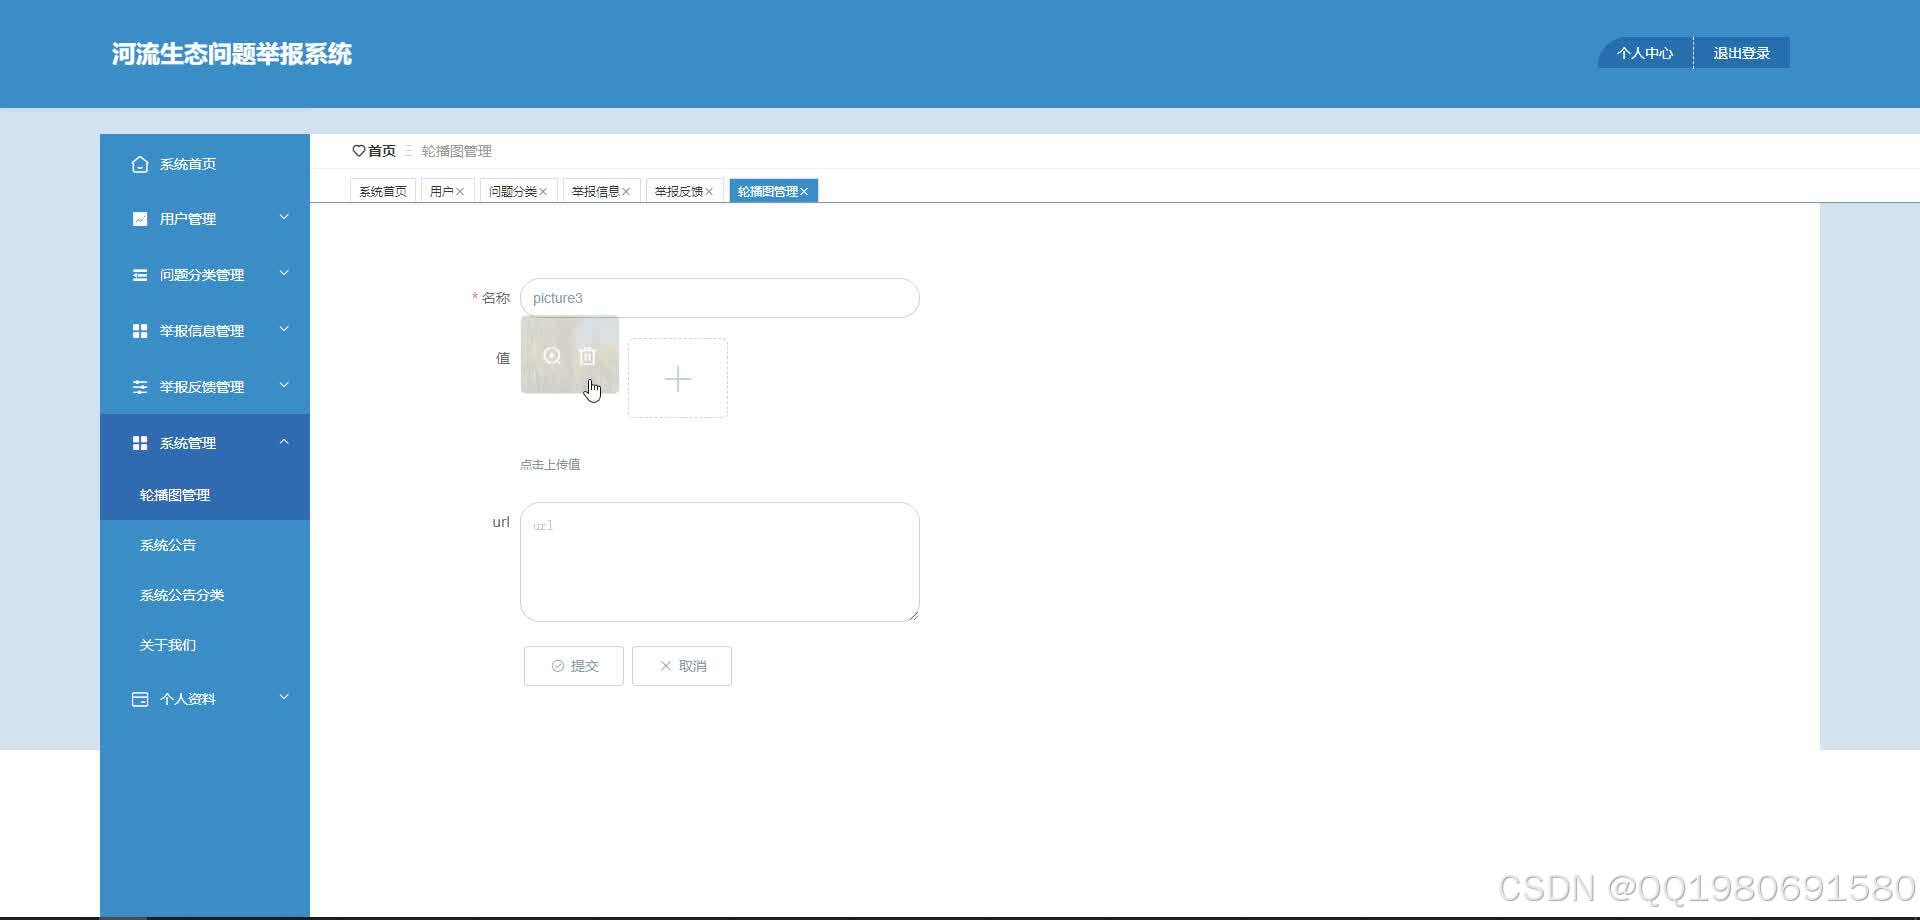Click the list icon beside 问题分类管理
Viewport: 1920px width, 920px height.
(140, 274)
